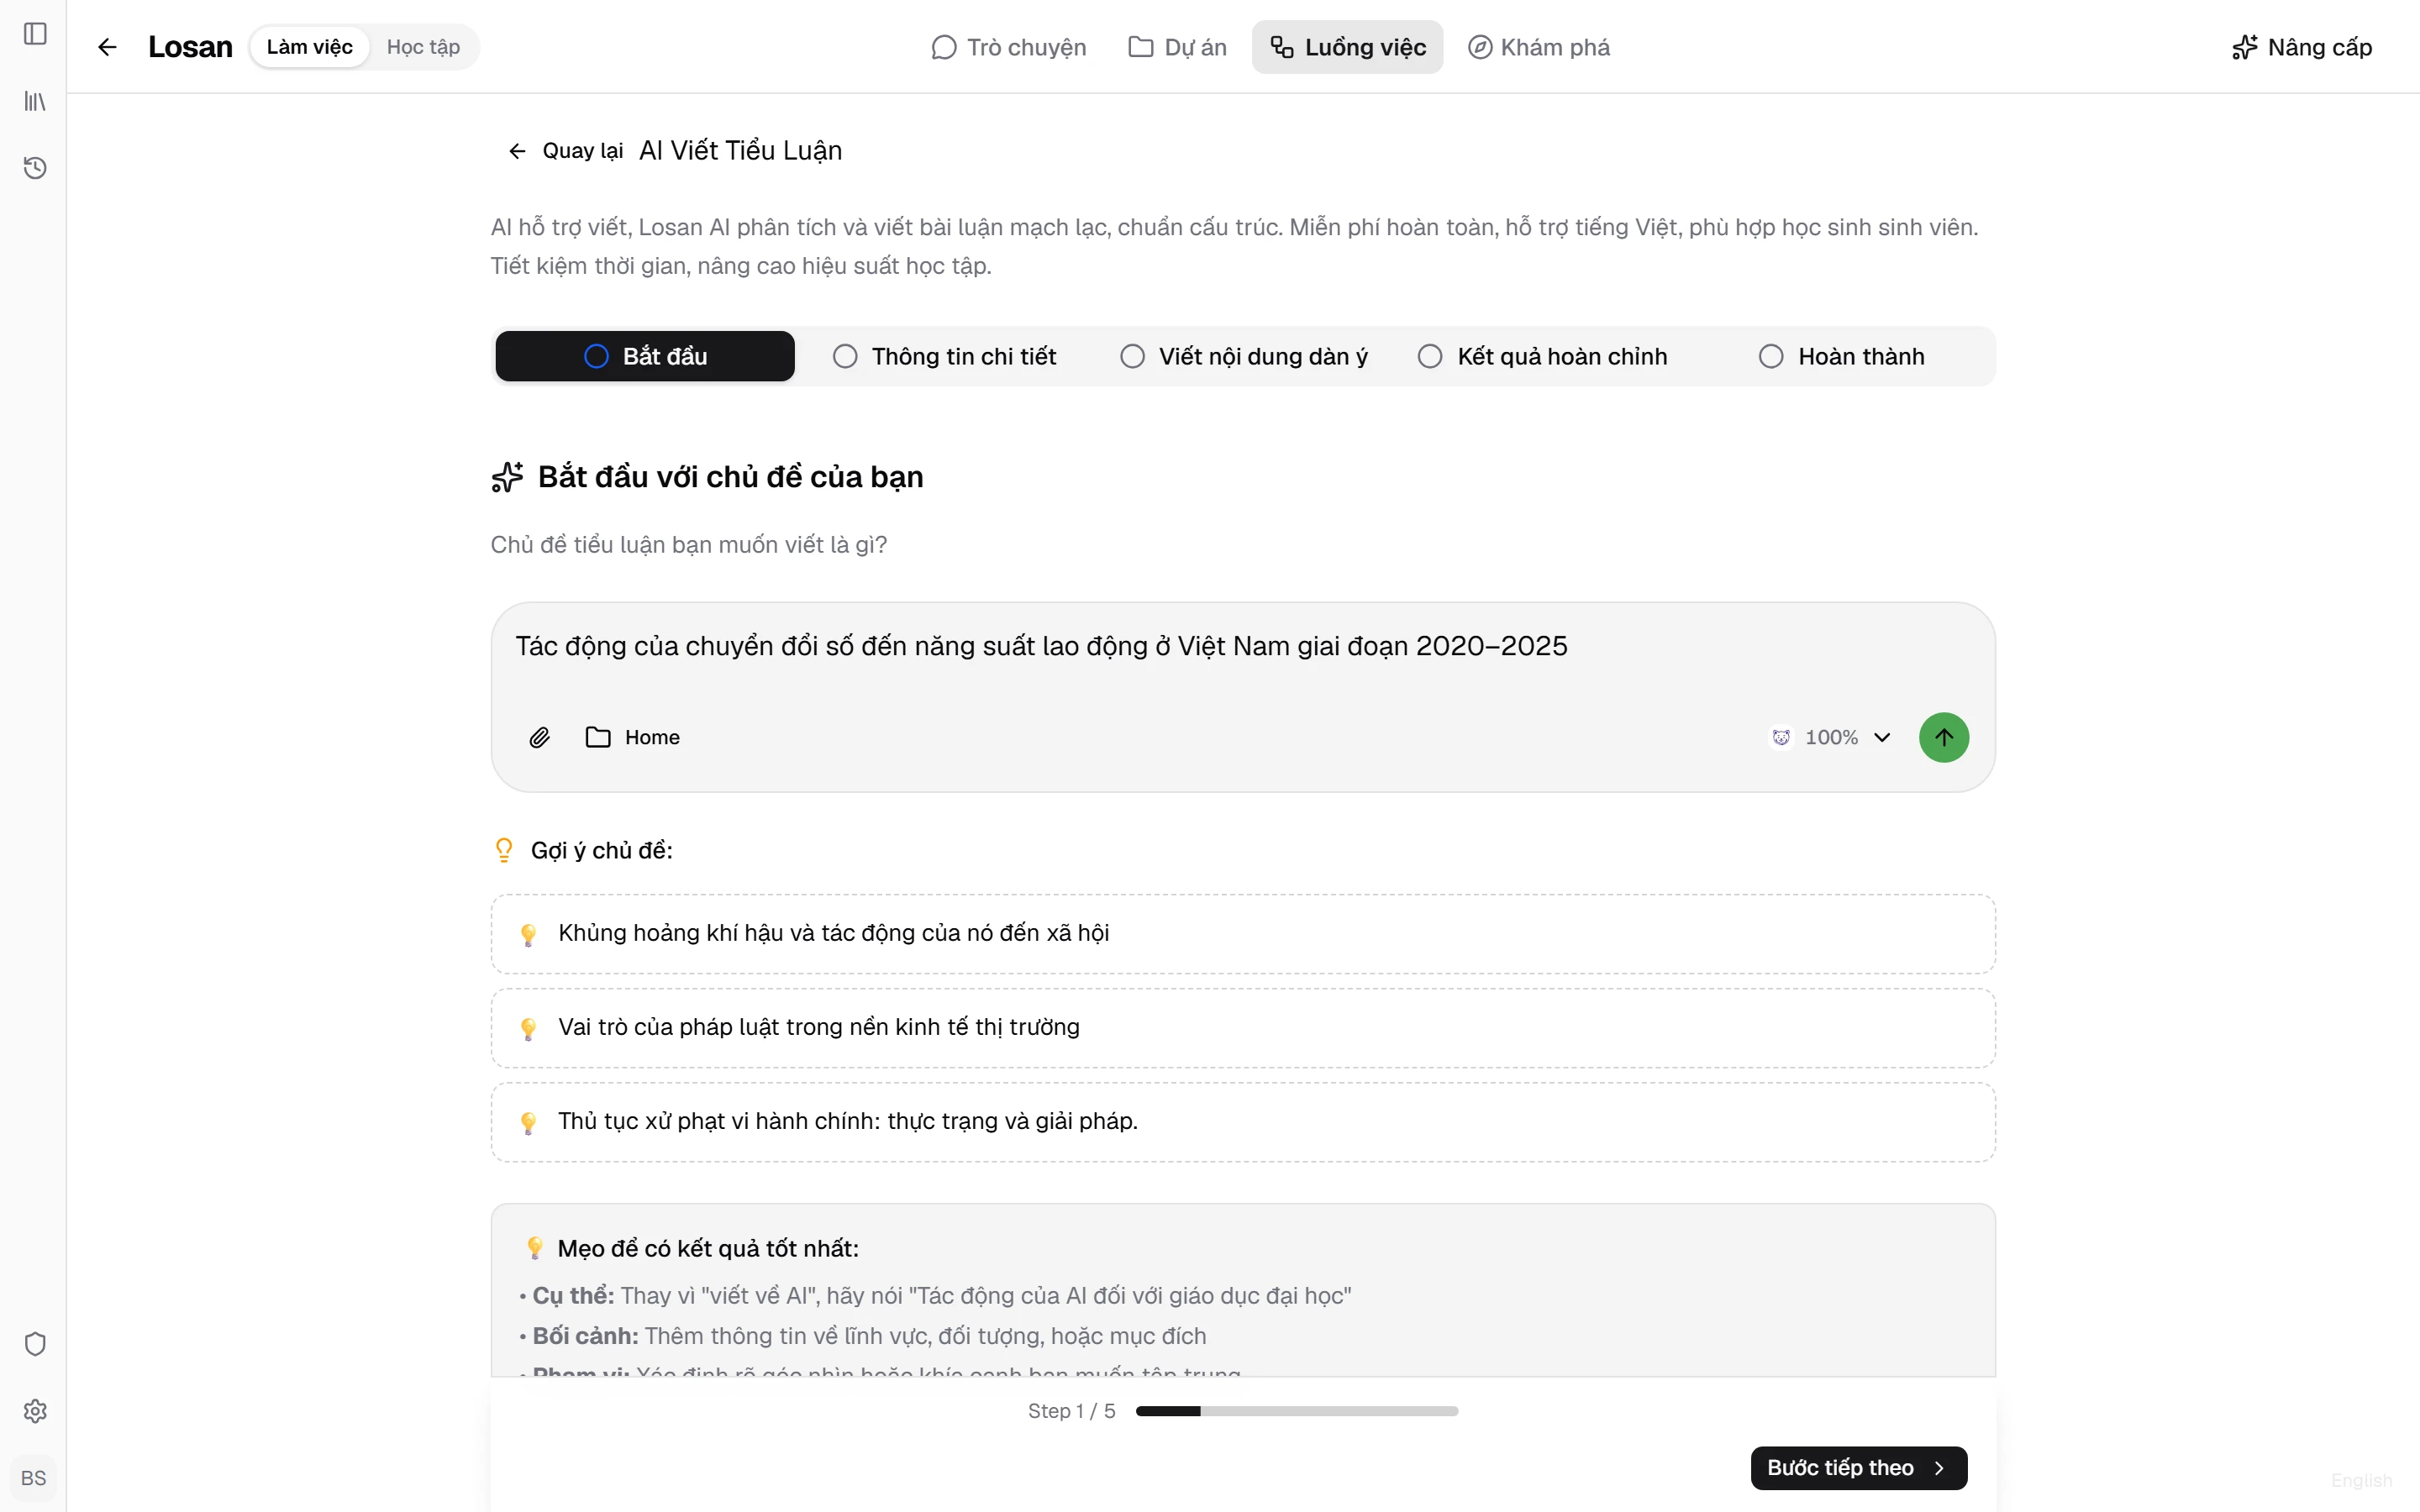The width and height of the screenshot is (2420, 1512).
Task: Open the BS user avatar
Action: click(x=34, y=1478)
